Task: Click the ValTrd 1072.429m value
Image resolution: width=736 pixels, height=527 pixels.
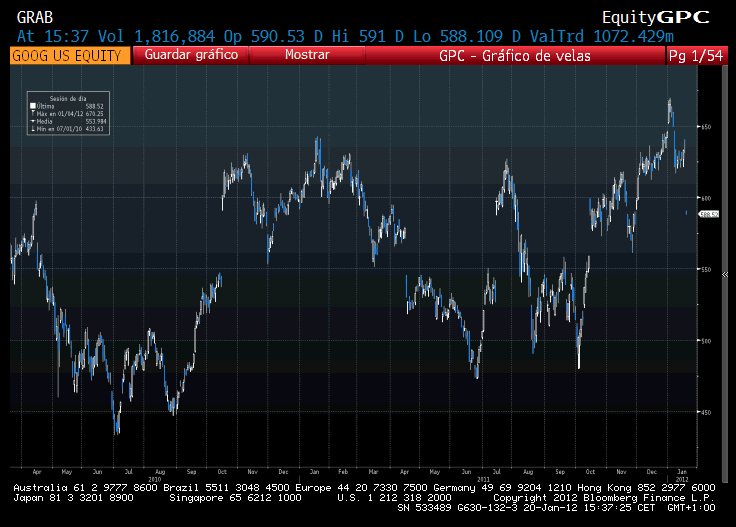Action: [x=602, y=36]
